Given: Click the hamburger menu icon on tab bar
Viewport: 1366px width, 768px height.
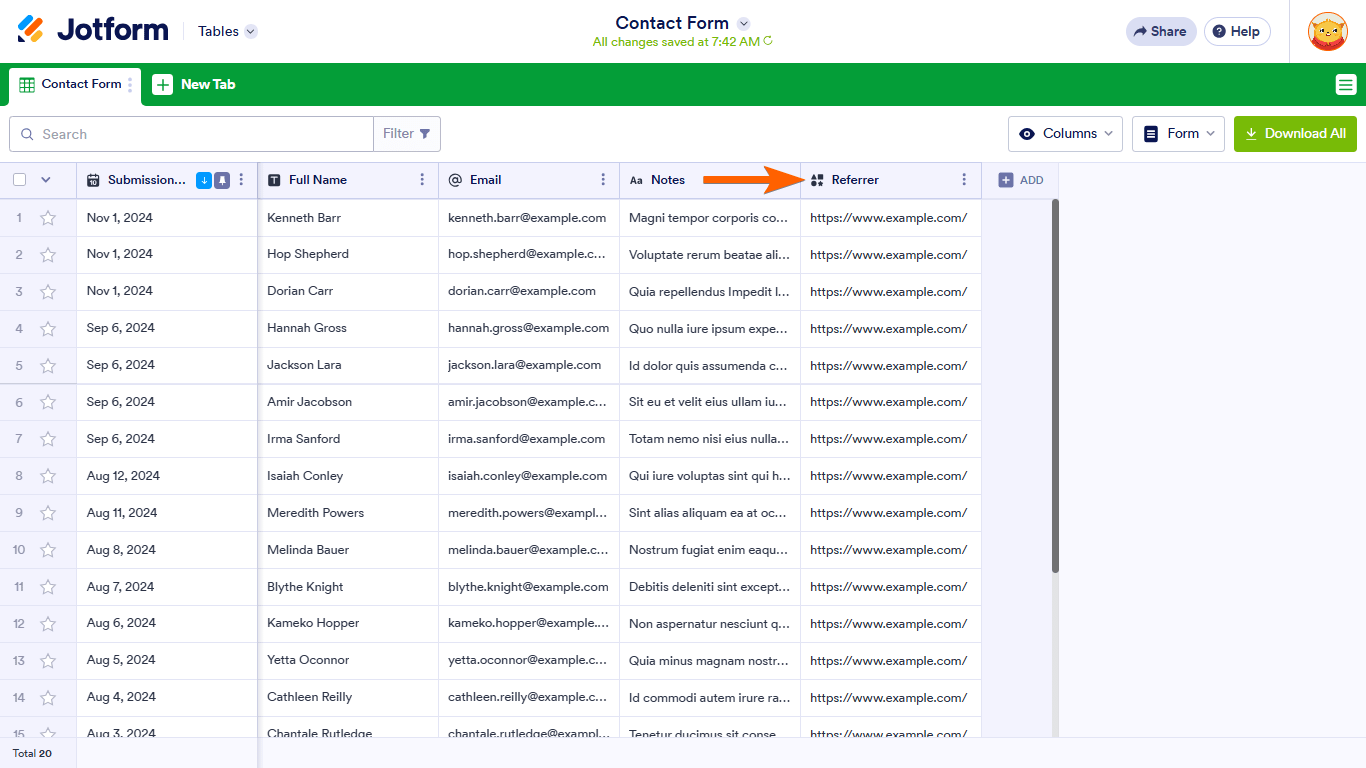Looking at the screenshot, I should coord(1345,85).
